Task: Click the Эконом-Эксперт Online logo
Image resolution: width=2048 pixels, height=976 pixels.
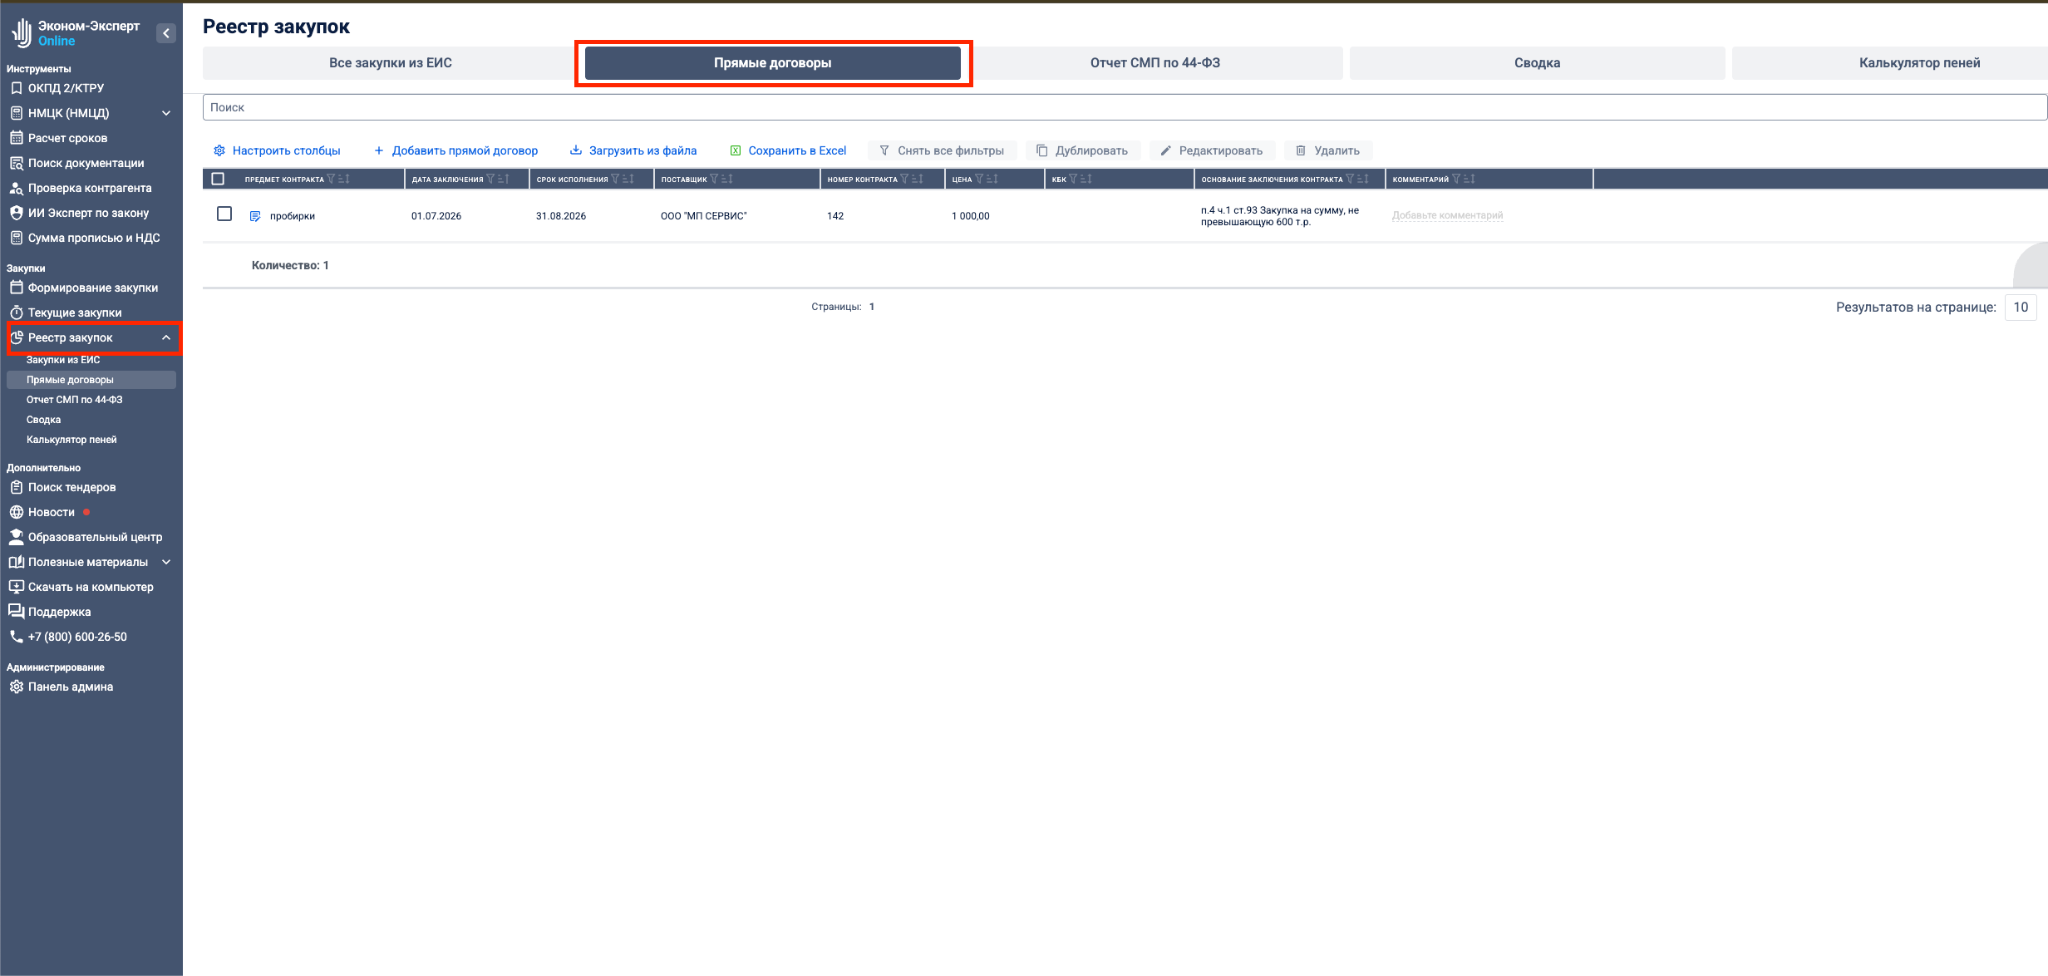Action: point(76,33)
